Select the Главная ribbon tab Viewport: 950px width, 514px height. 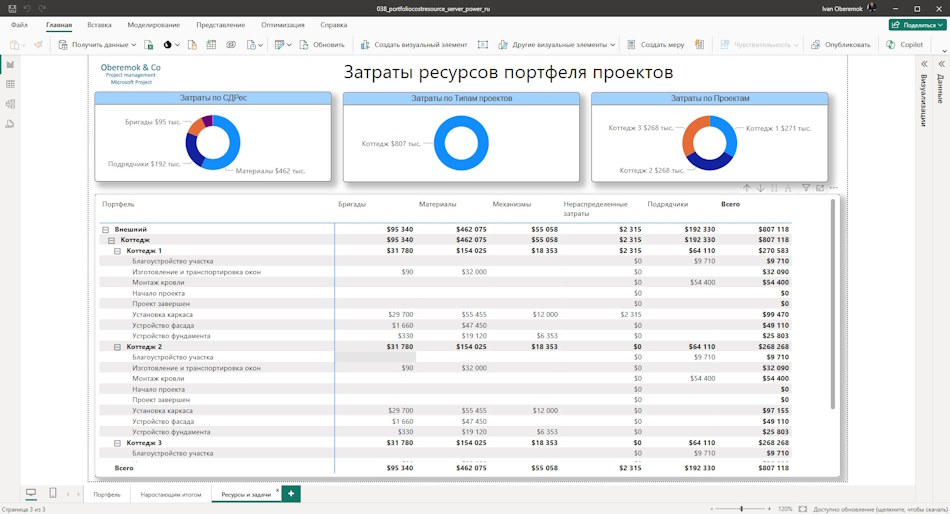59,25
